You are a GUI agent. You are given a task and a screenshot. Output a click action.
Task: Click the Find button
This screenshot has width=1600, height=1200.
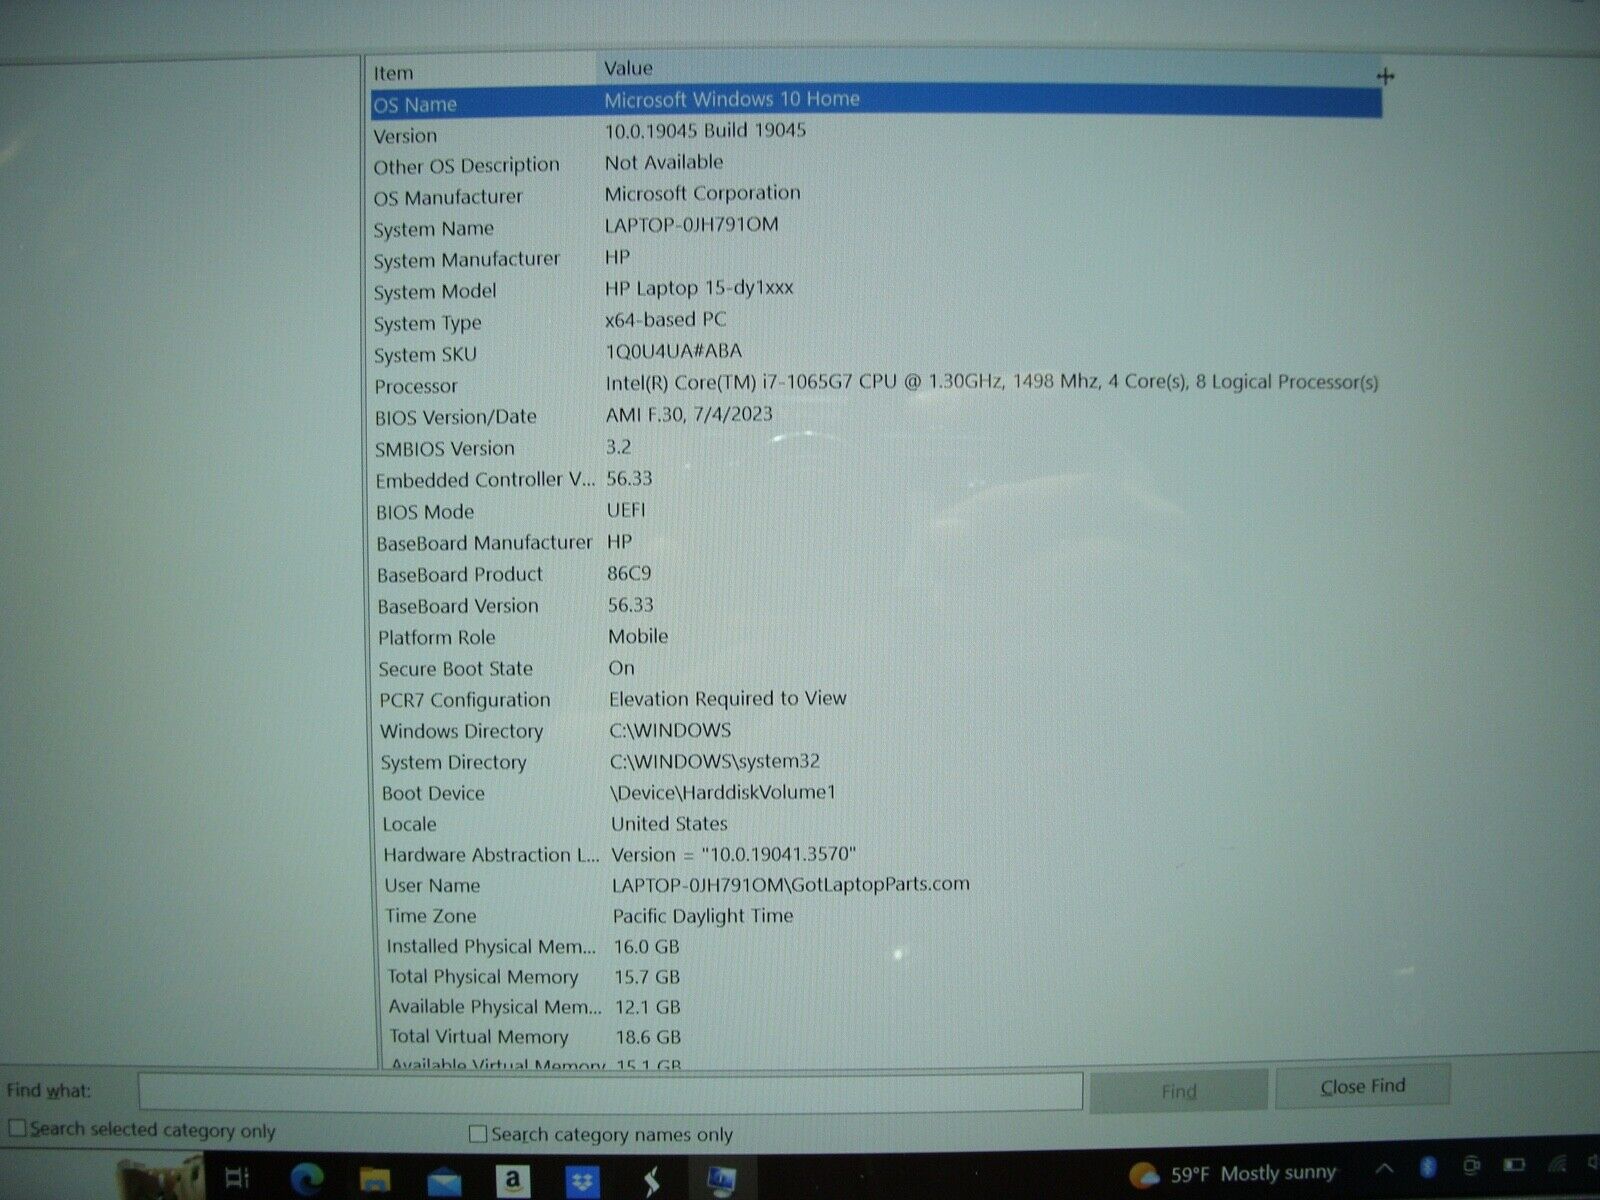click(x=1178, y=1091)
